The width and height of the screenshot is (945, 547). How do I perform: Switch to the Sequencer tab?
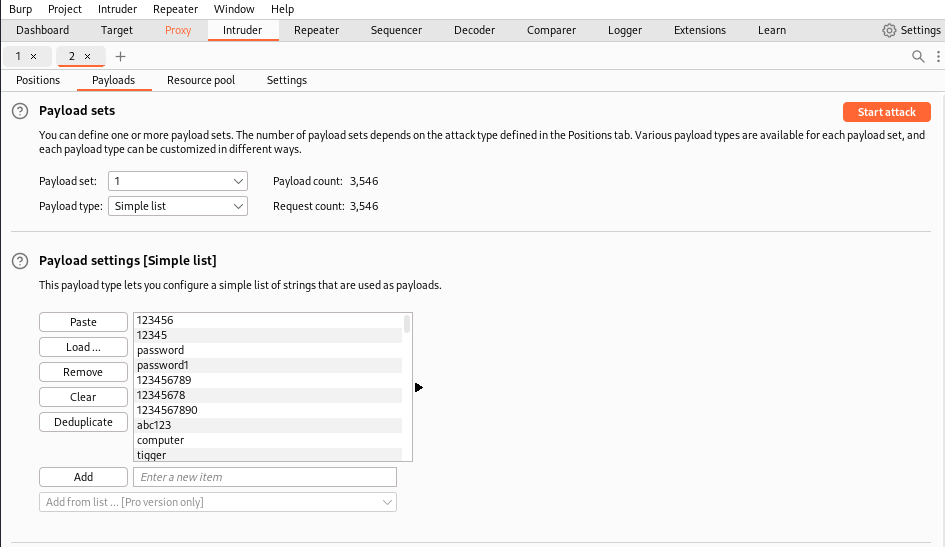[x=396, y=30]
